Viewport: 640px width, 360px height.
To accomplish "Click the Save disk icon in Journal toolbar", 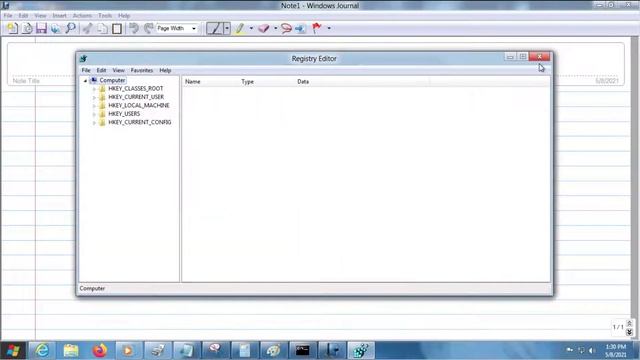I will (x=41, y=28).
